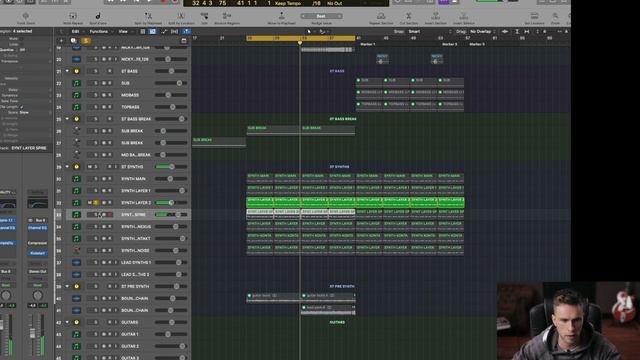Image resolution: width=640 pixels, height=360 pixels.
Task: Click the Cut Section toolbar icon
Action: (x=409, y=16)
